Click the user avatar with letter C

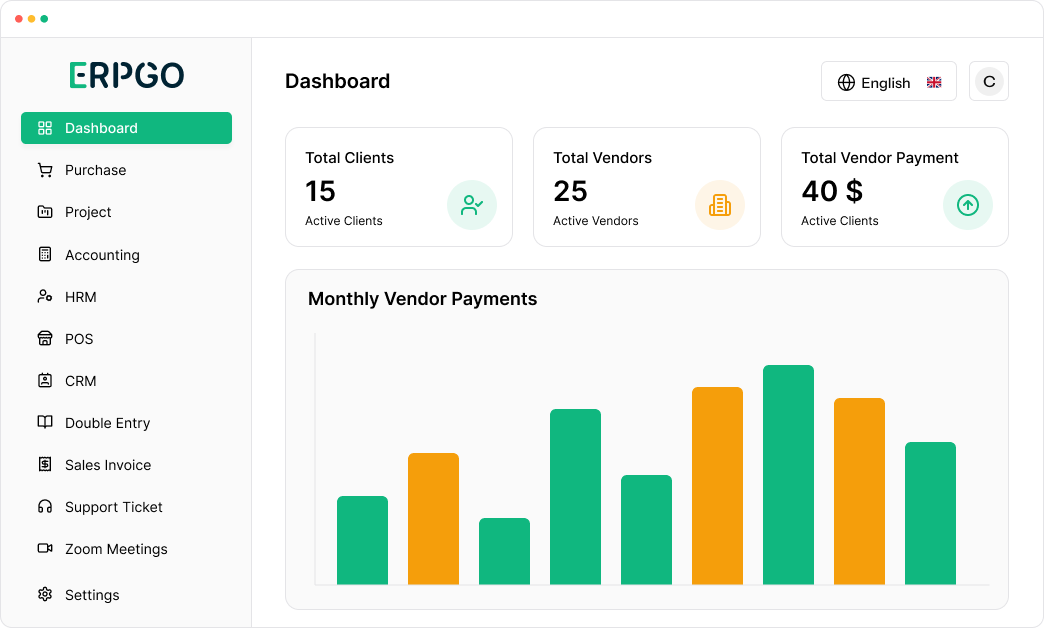tap(989, 81)
